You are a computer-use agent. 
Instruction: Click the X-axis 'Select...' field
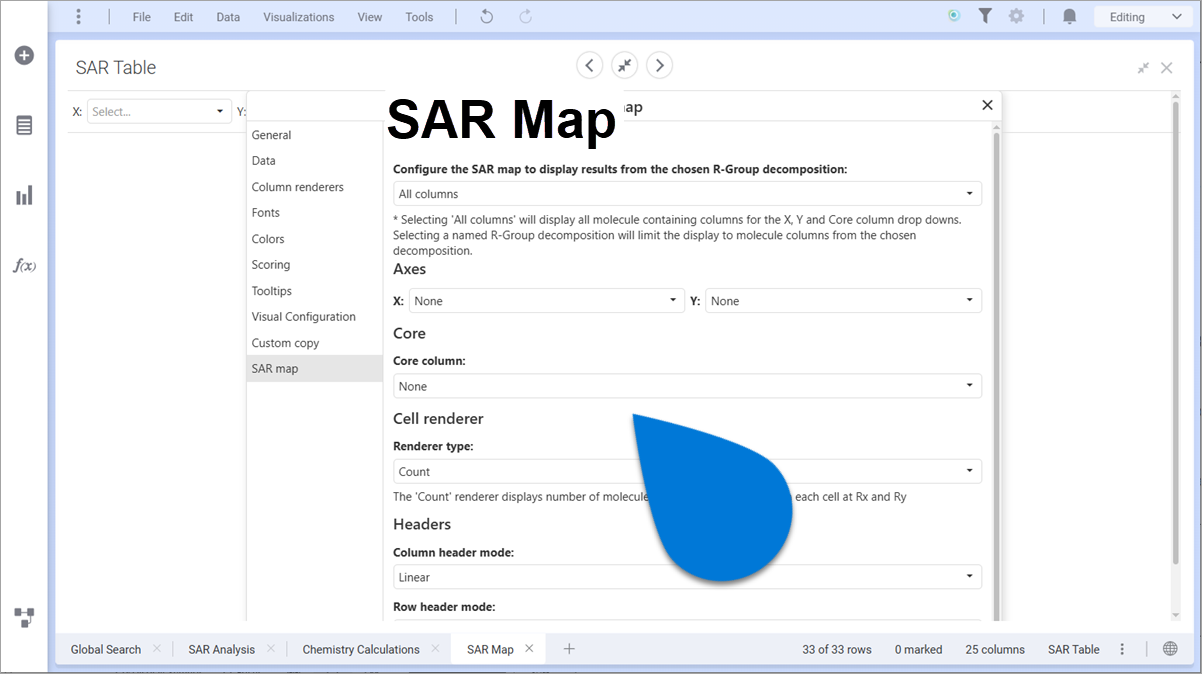(158, 111)
